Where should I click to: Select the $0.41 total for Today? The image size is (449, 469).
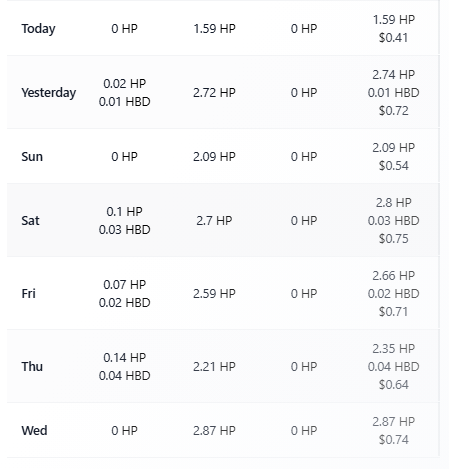click(393, 38)
